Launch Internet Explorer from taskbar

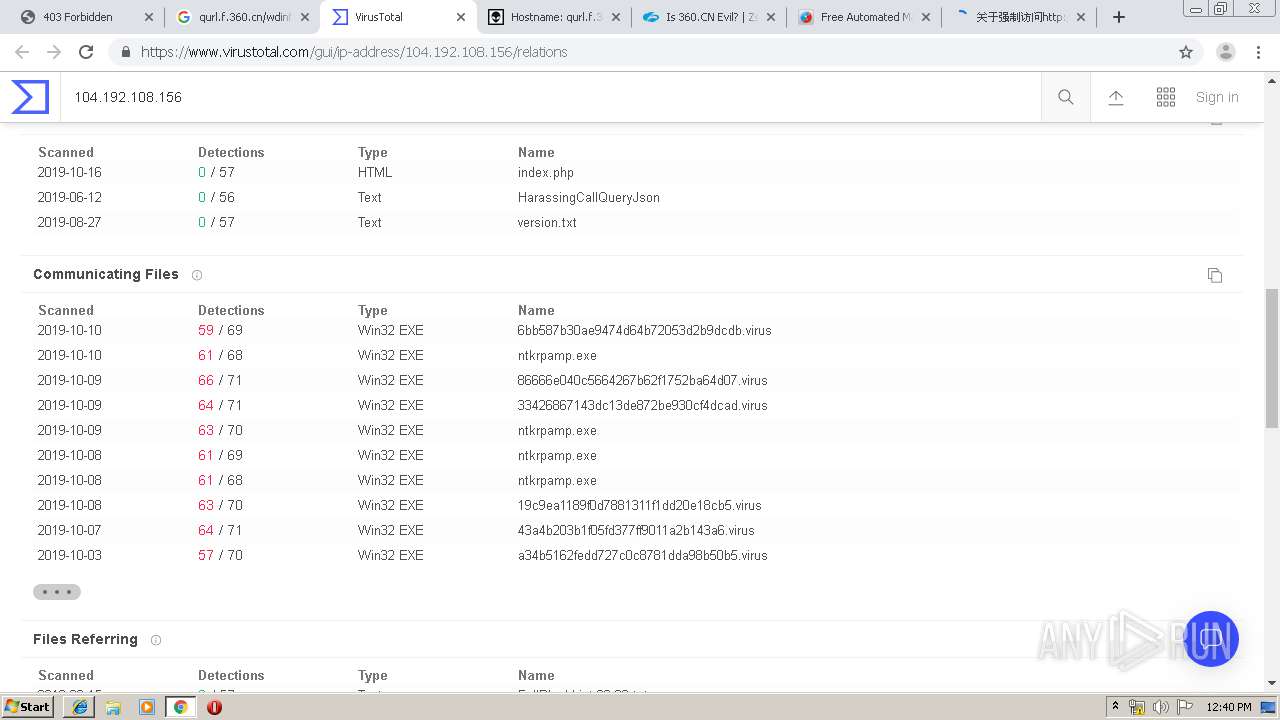tap(80, 707)
